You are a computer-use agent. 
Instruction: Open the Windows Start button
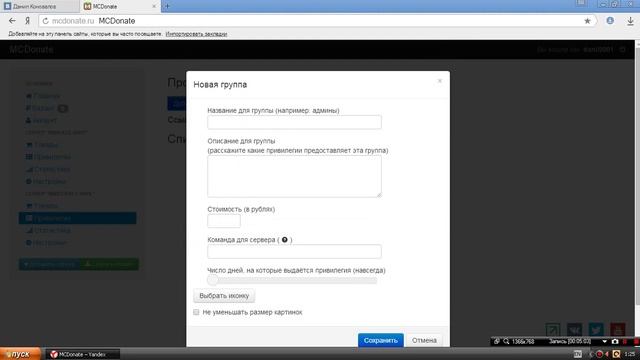(x=20, y=354)
